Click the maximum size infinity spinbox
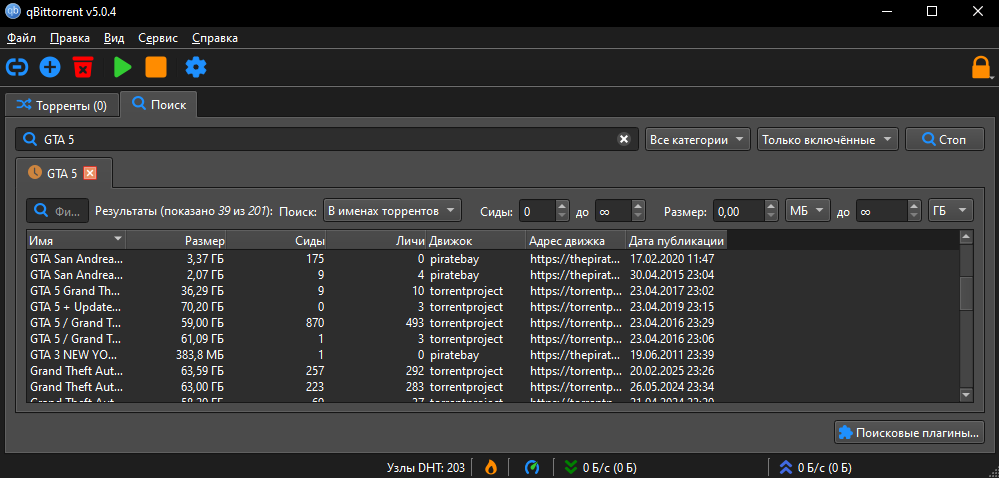Screen dimensions: 999x478 (889, 211)
